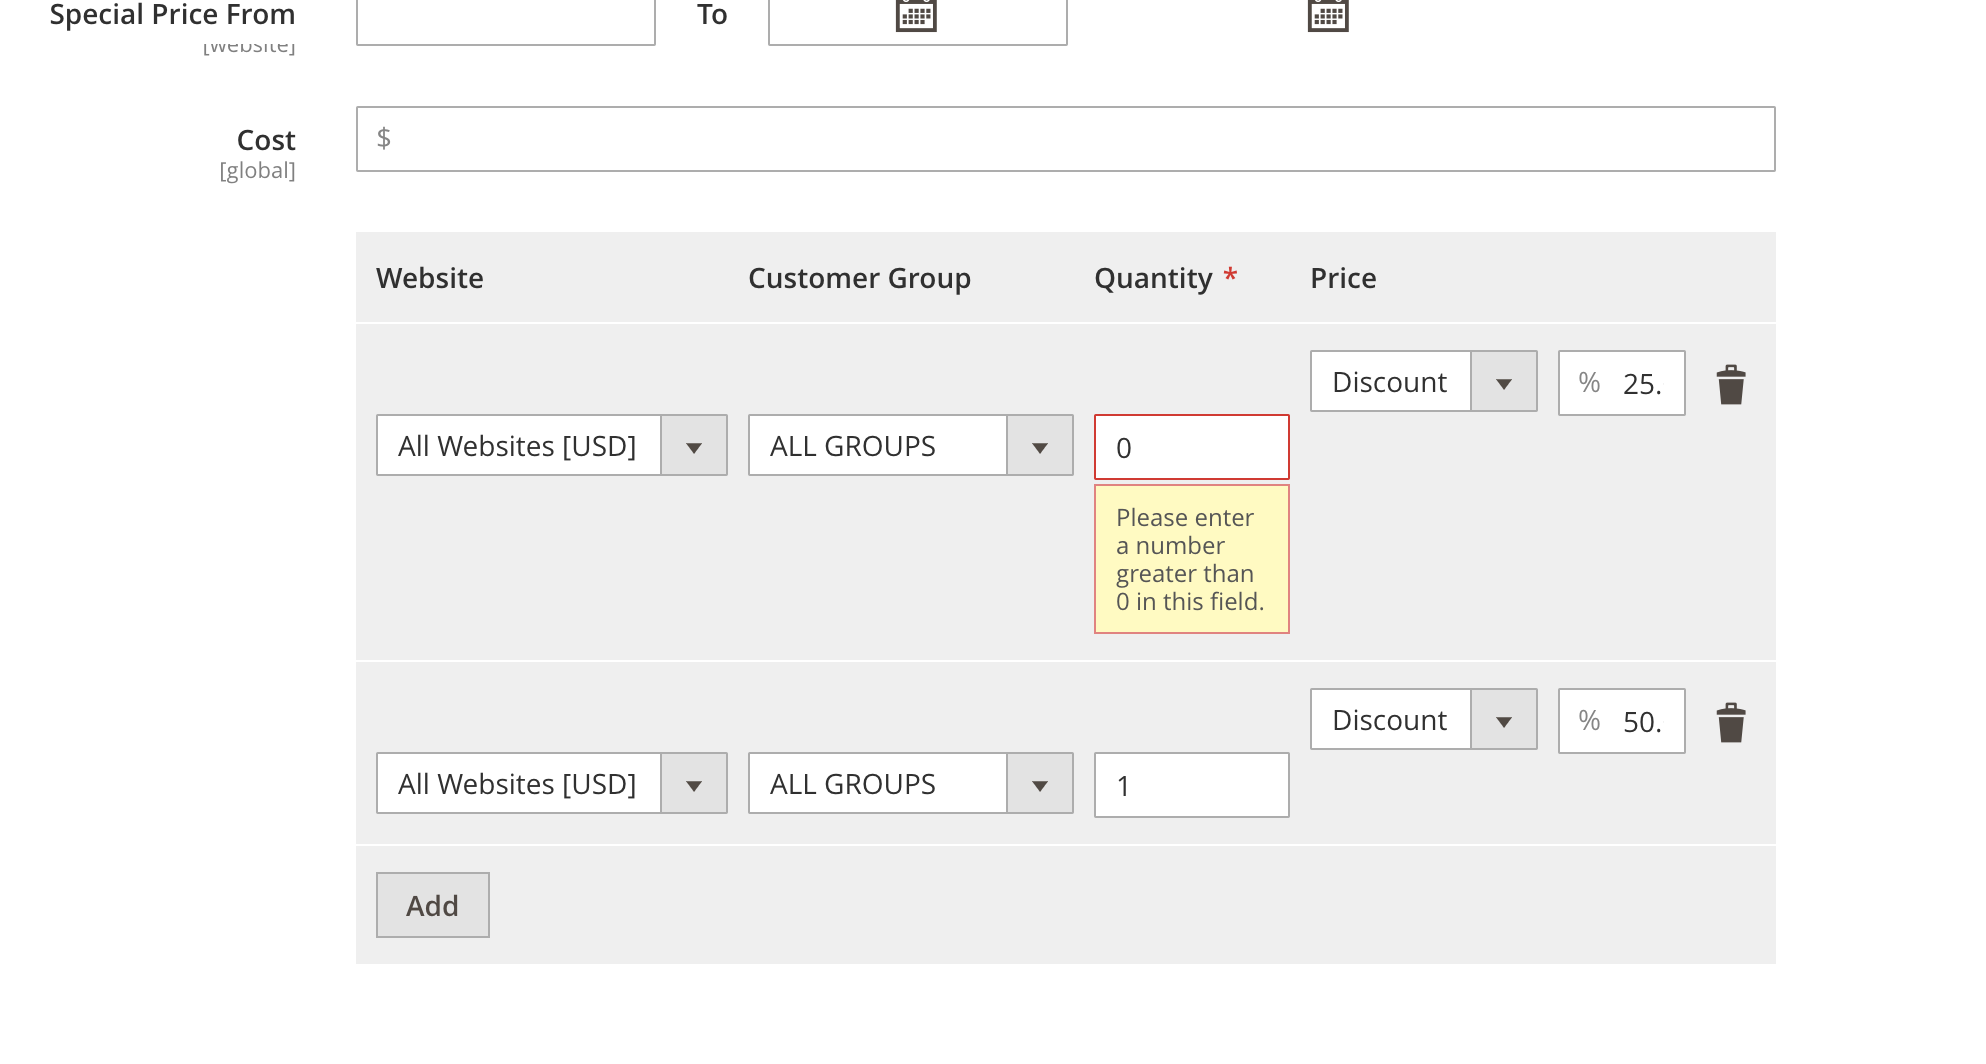Edit the 50 percent discount value
This screenshot has height=1064, width=1986.
1622,721
